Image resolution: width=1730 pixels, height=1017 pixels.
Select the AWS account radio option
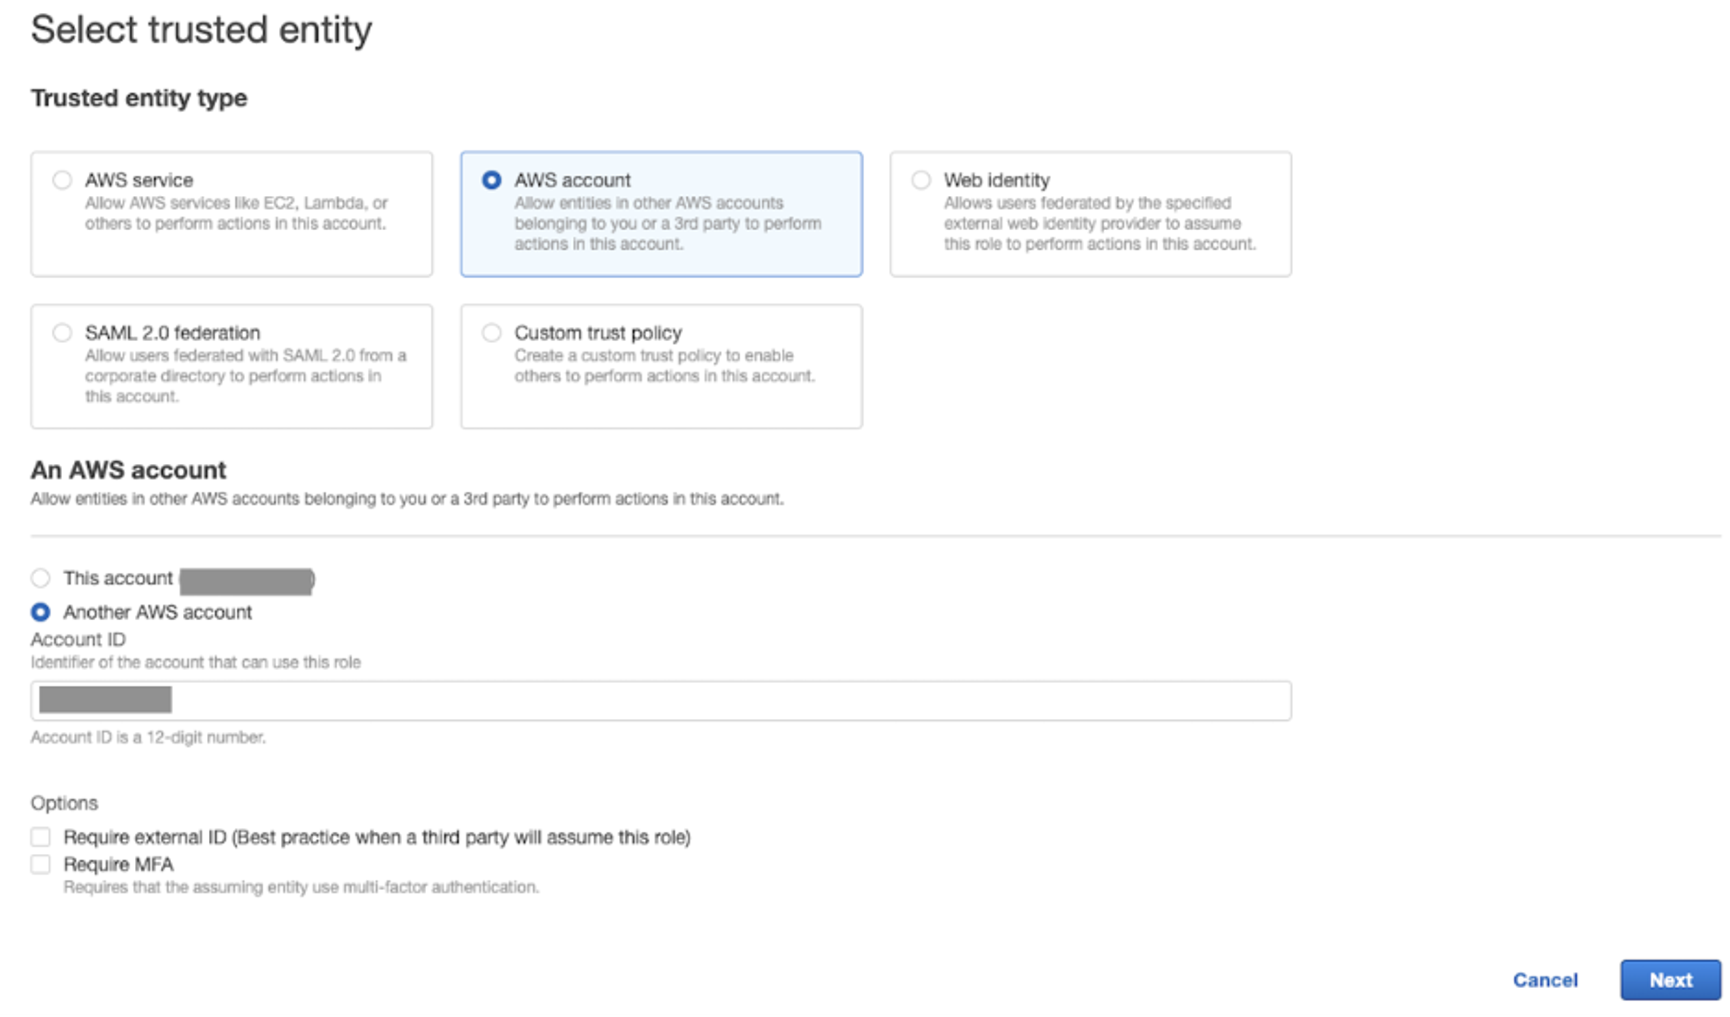[x=491, y=180]
